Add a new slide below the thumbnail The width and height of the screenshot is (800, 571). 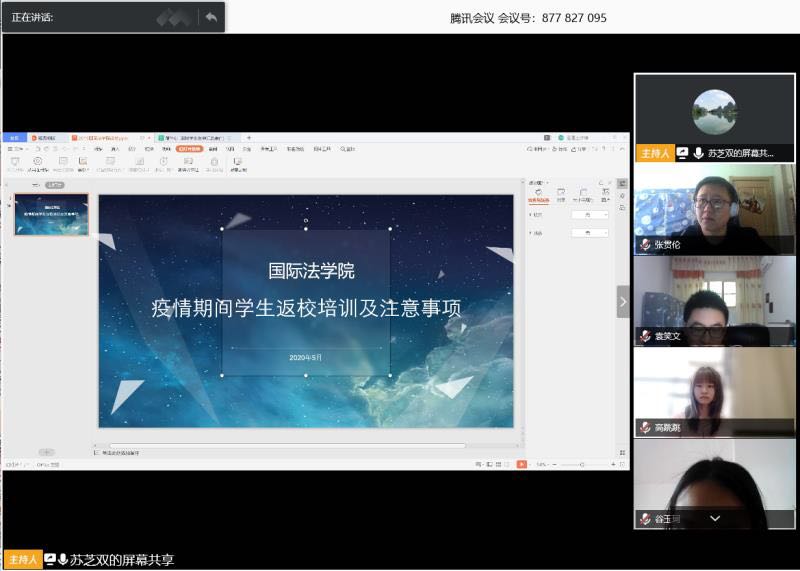[x=47, y=452]
